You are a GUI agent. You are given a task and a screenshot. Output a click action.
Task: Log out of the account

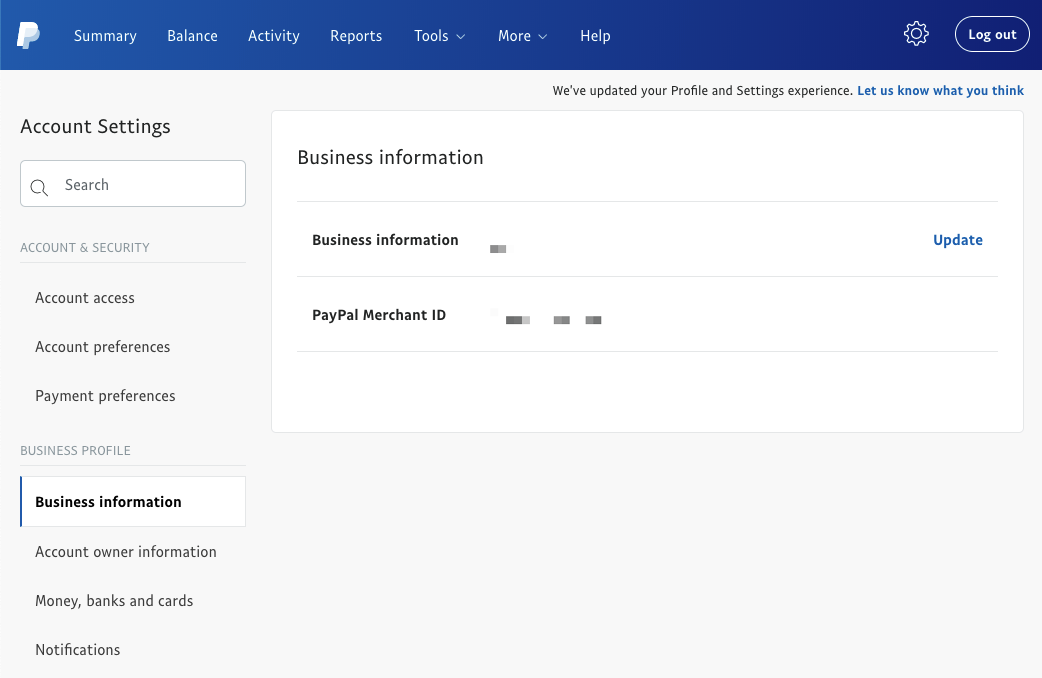pos(992,34)
